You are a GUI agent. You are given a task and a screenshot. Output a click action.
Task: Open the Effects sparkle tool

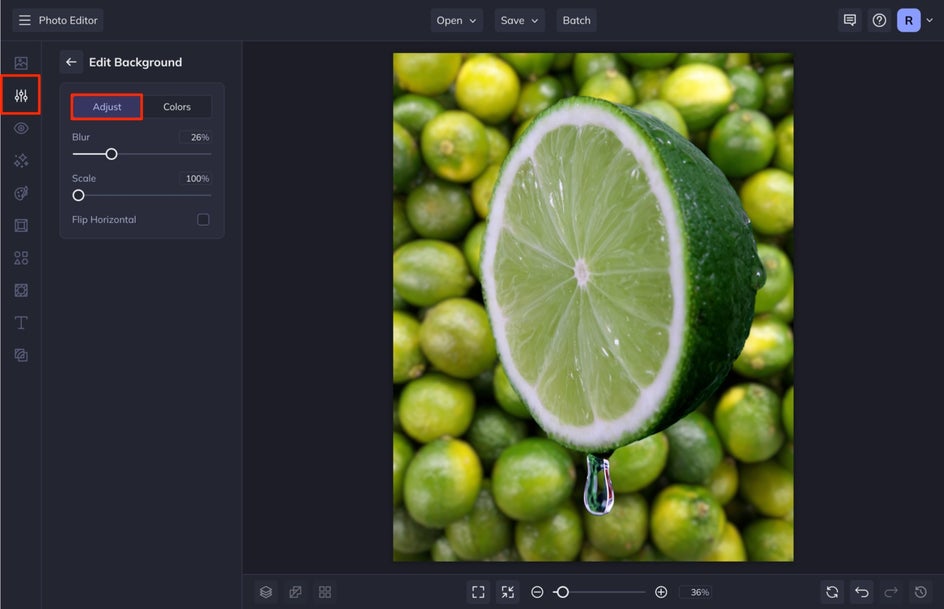(21, 161)
